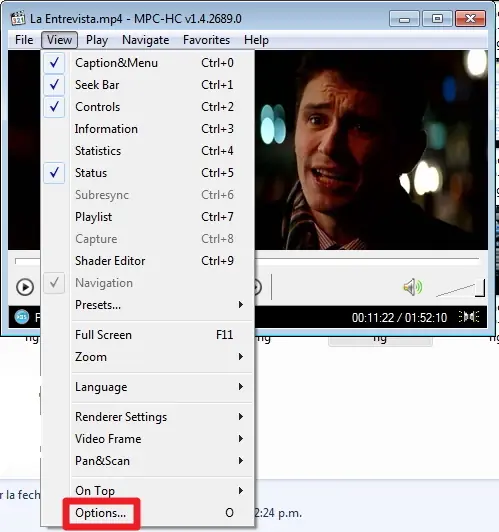499x532 pixels.
Task: Show the Statistics panel
Action: 149,151
